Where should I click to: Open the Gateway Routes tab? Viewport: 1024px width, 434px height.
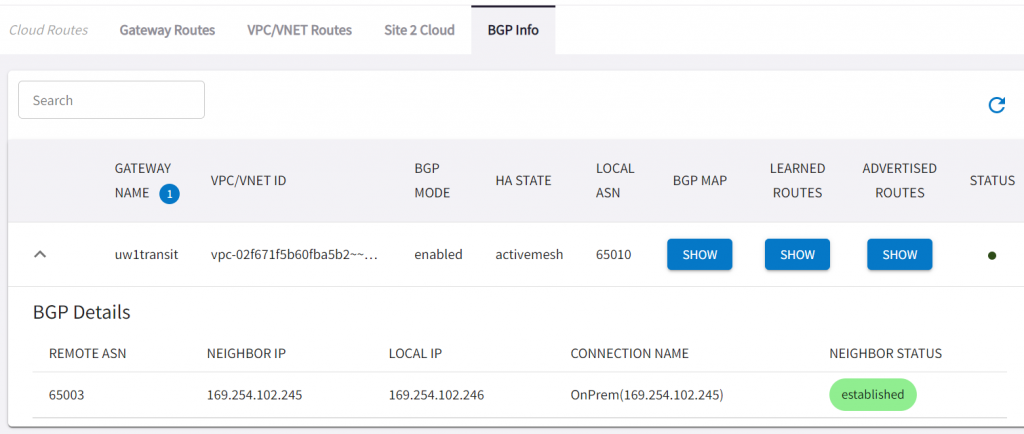(x=167, y=30)
